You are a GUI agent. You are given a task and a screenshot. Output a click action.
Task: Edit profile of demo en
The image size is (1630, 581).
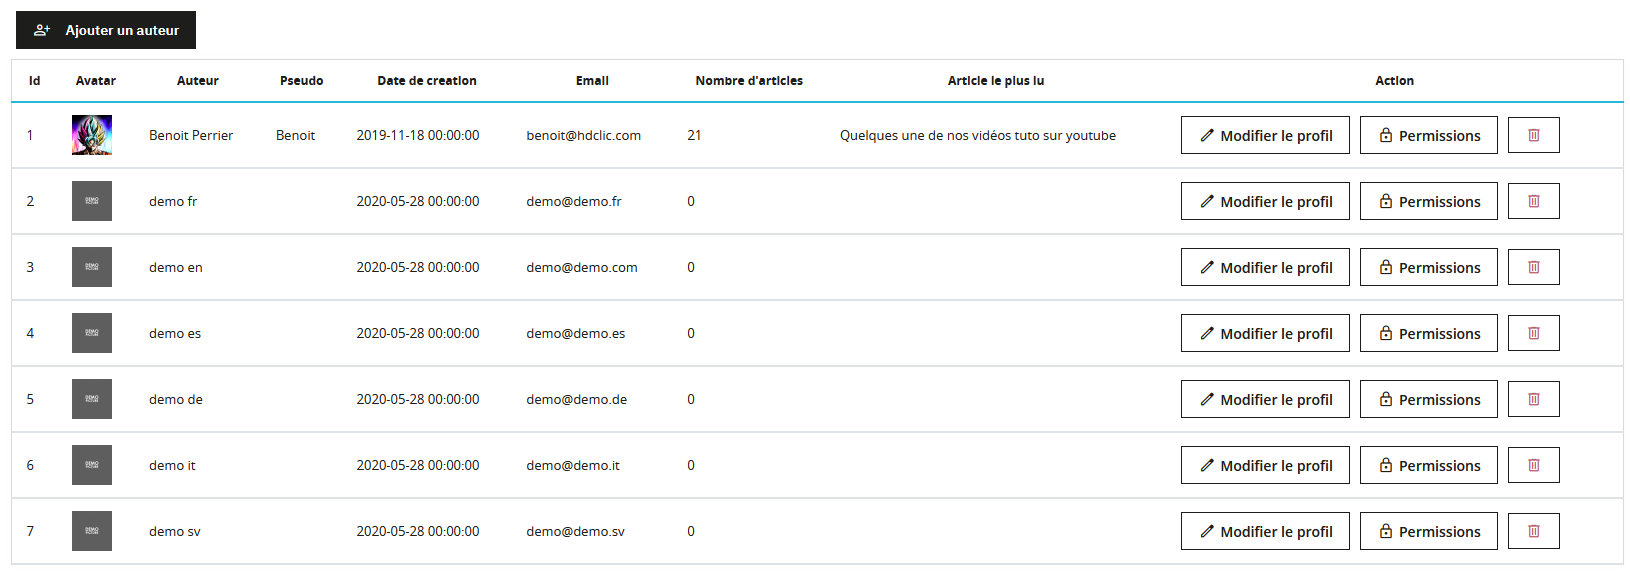(1265, 267)
